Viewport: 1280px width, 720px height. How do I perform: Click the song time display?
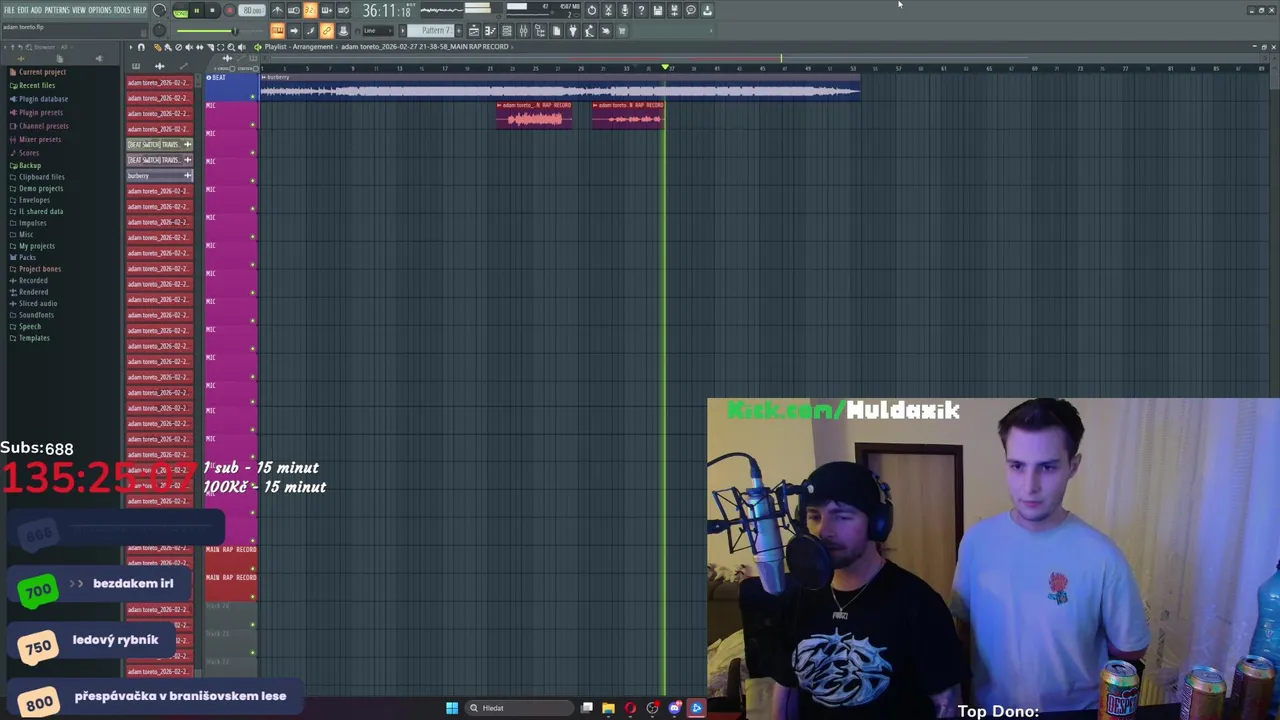click(386, 11)
